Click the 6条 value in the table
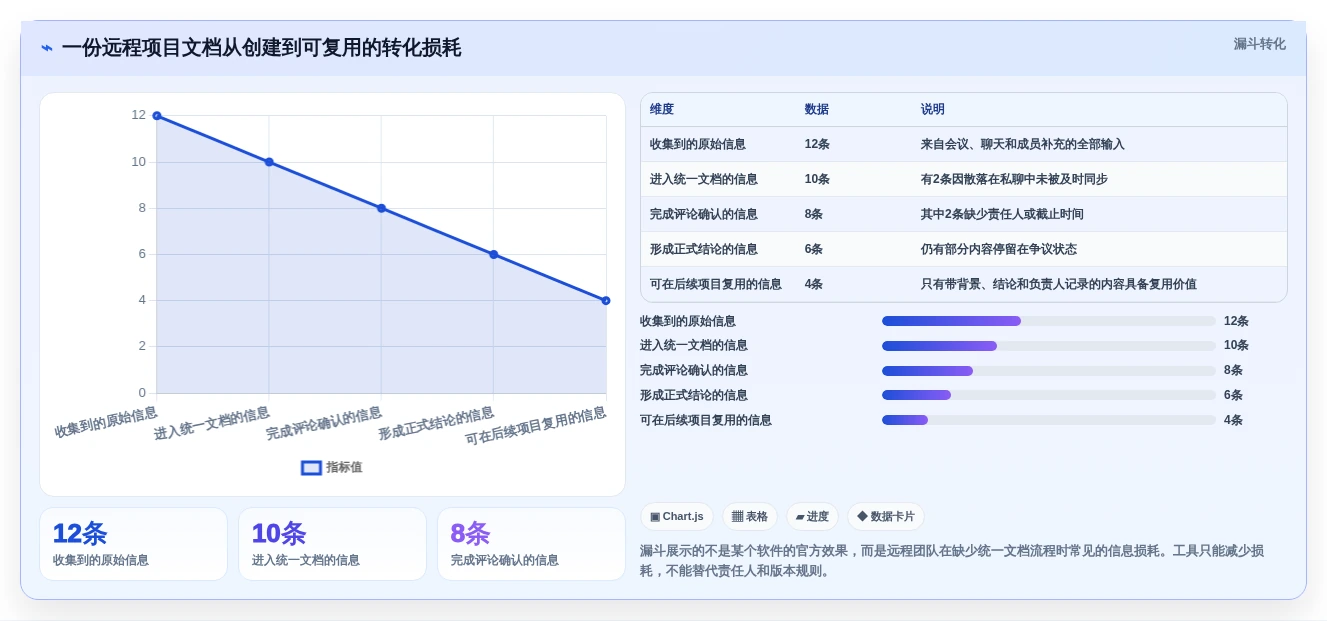The height and width of the screenshot is (621, 1327). coord(814,249)
